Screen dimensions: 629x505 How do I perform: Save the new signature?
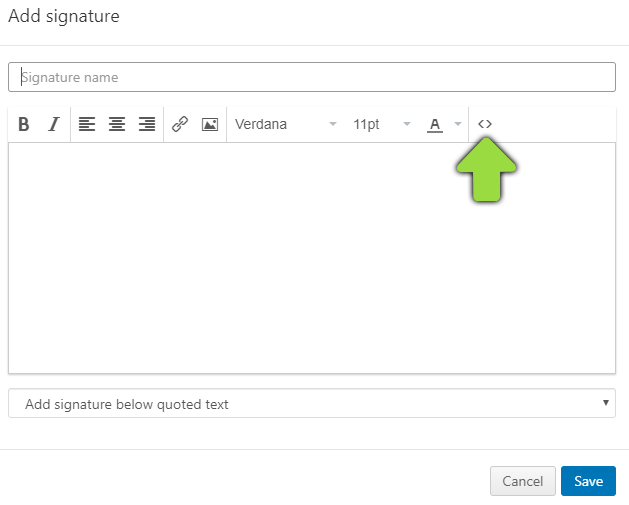[588, 481]
